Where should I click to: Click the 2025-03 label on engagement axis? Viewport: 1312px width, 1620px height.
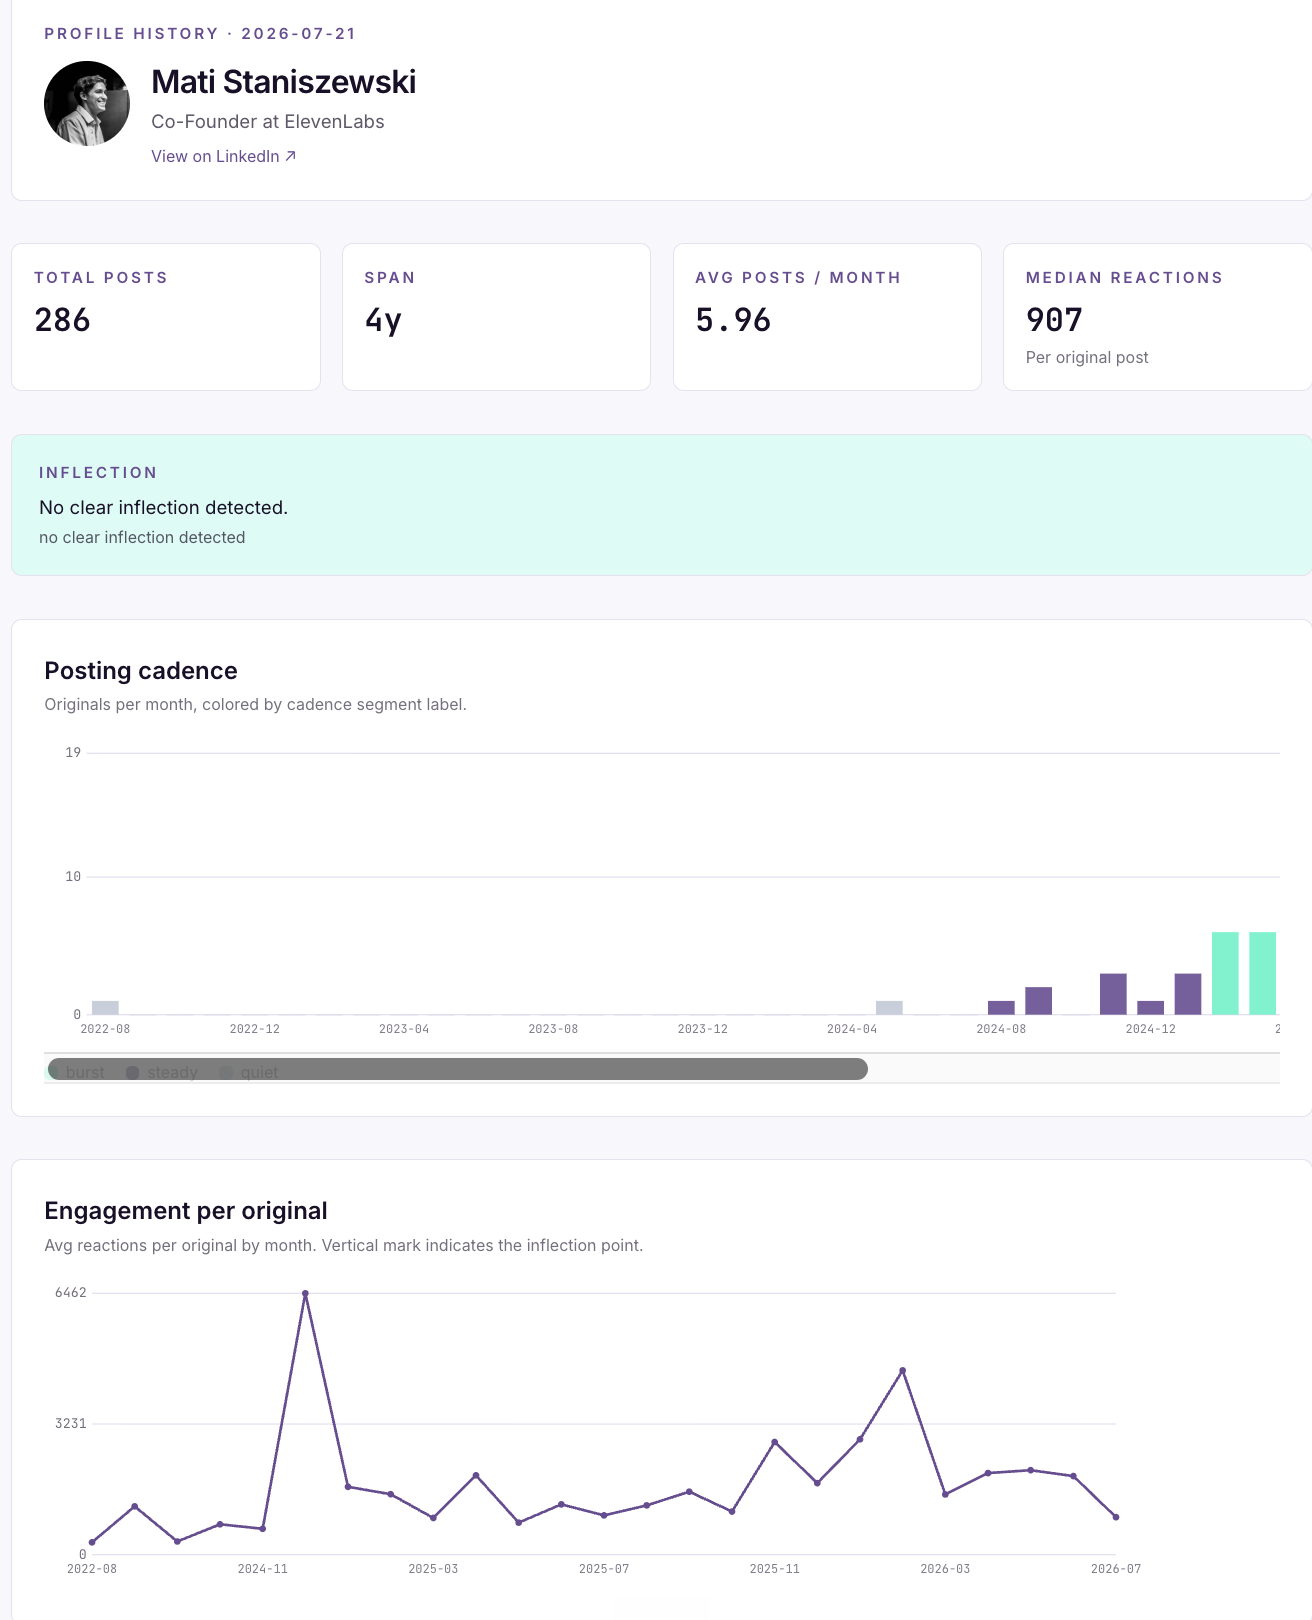tap(433, 1569)
